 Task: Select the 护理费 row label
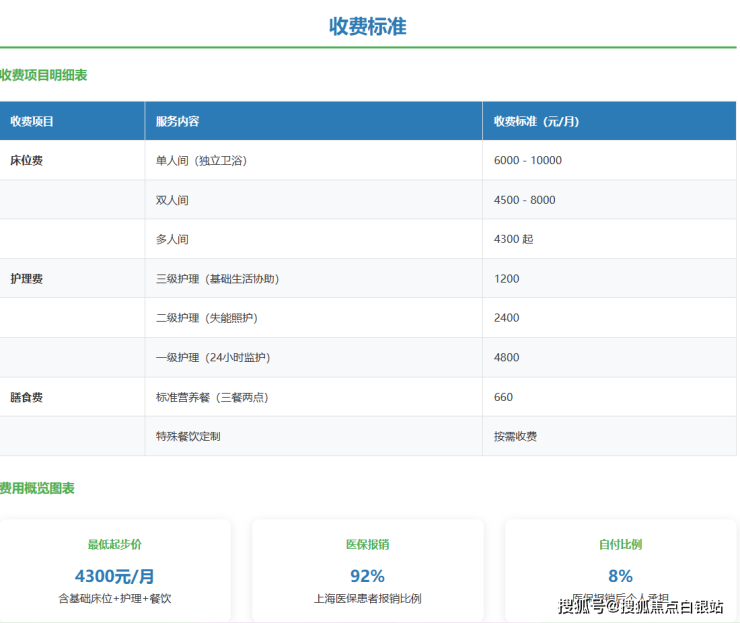(26, 279)
